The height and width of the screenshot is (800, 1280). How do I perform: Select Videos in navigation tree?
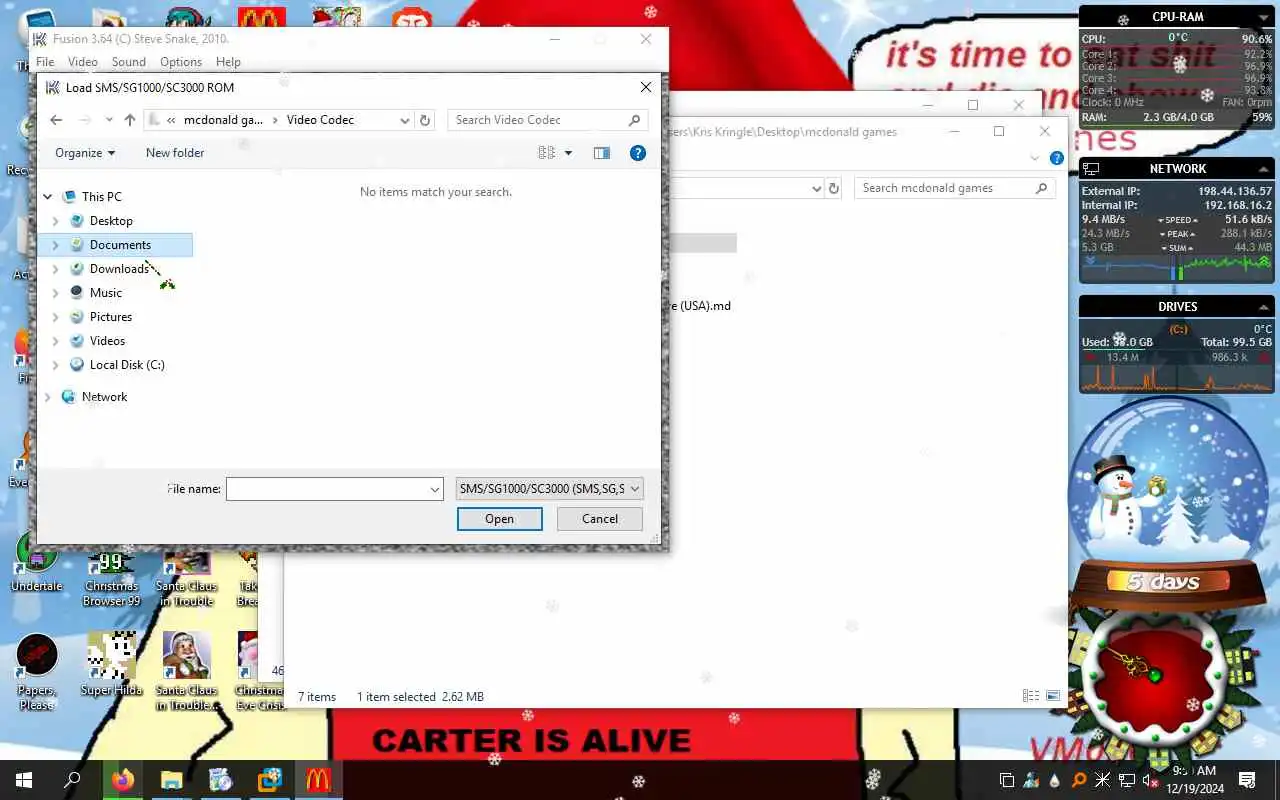107,341
